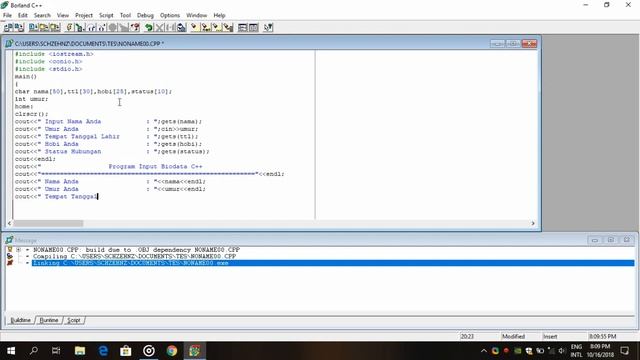Click the 'Program Input Biodata C++' string

[x=155, y=167]
